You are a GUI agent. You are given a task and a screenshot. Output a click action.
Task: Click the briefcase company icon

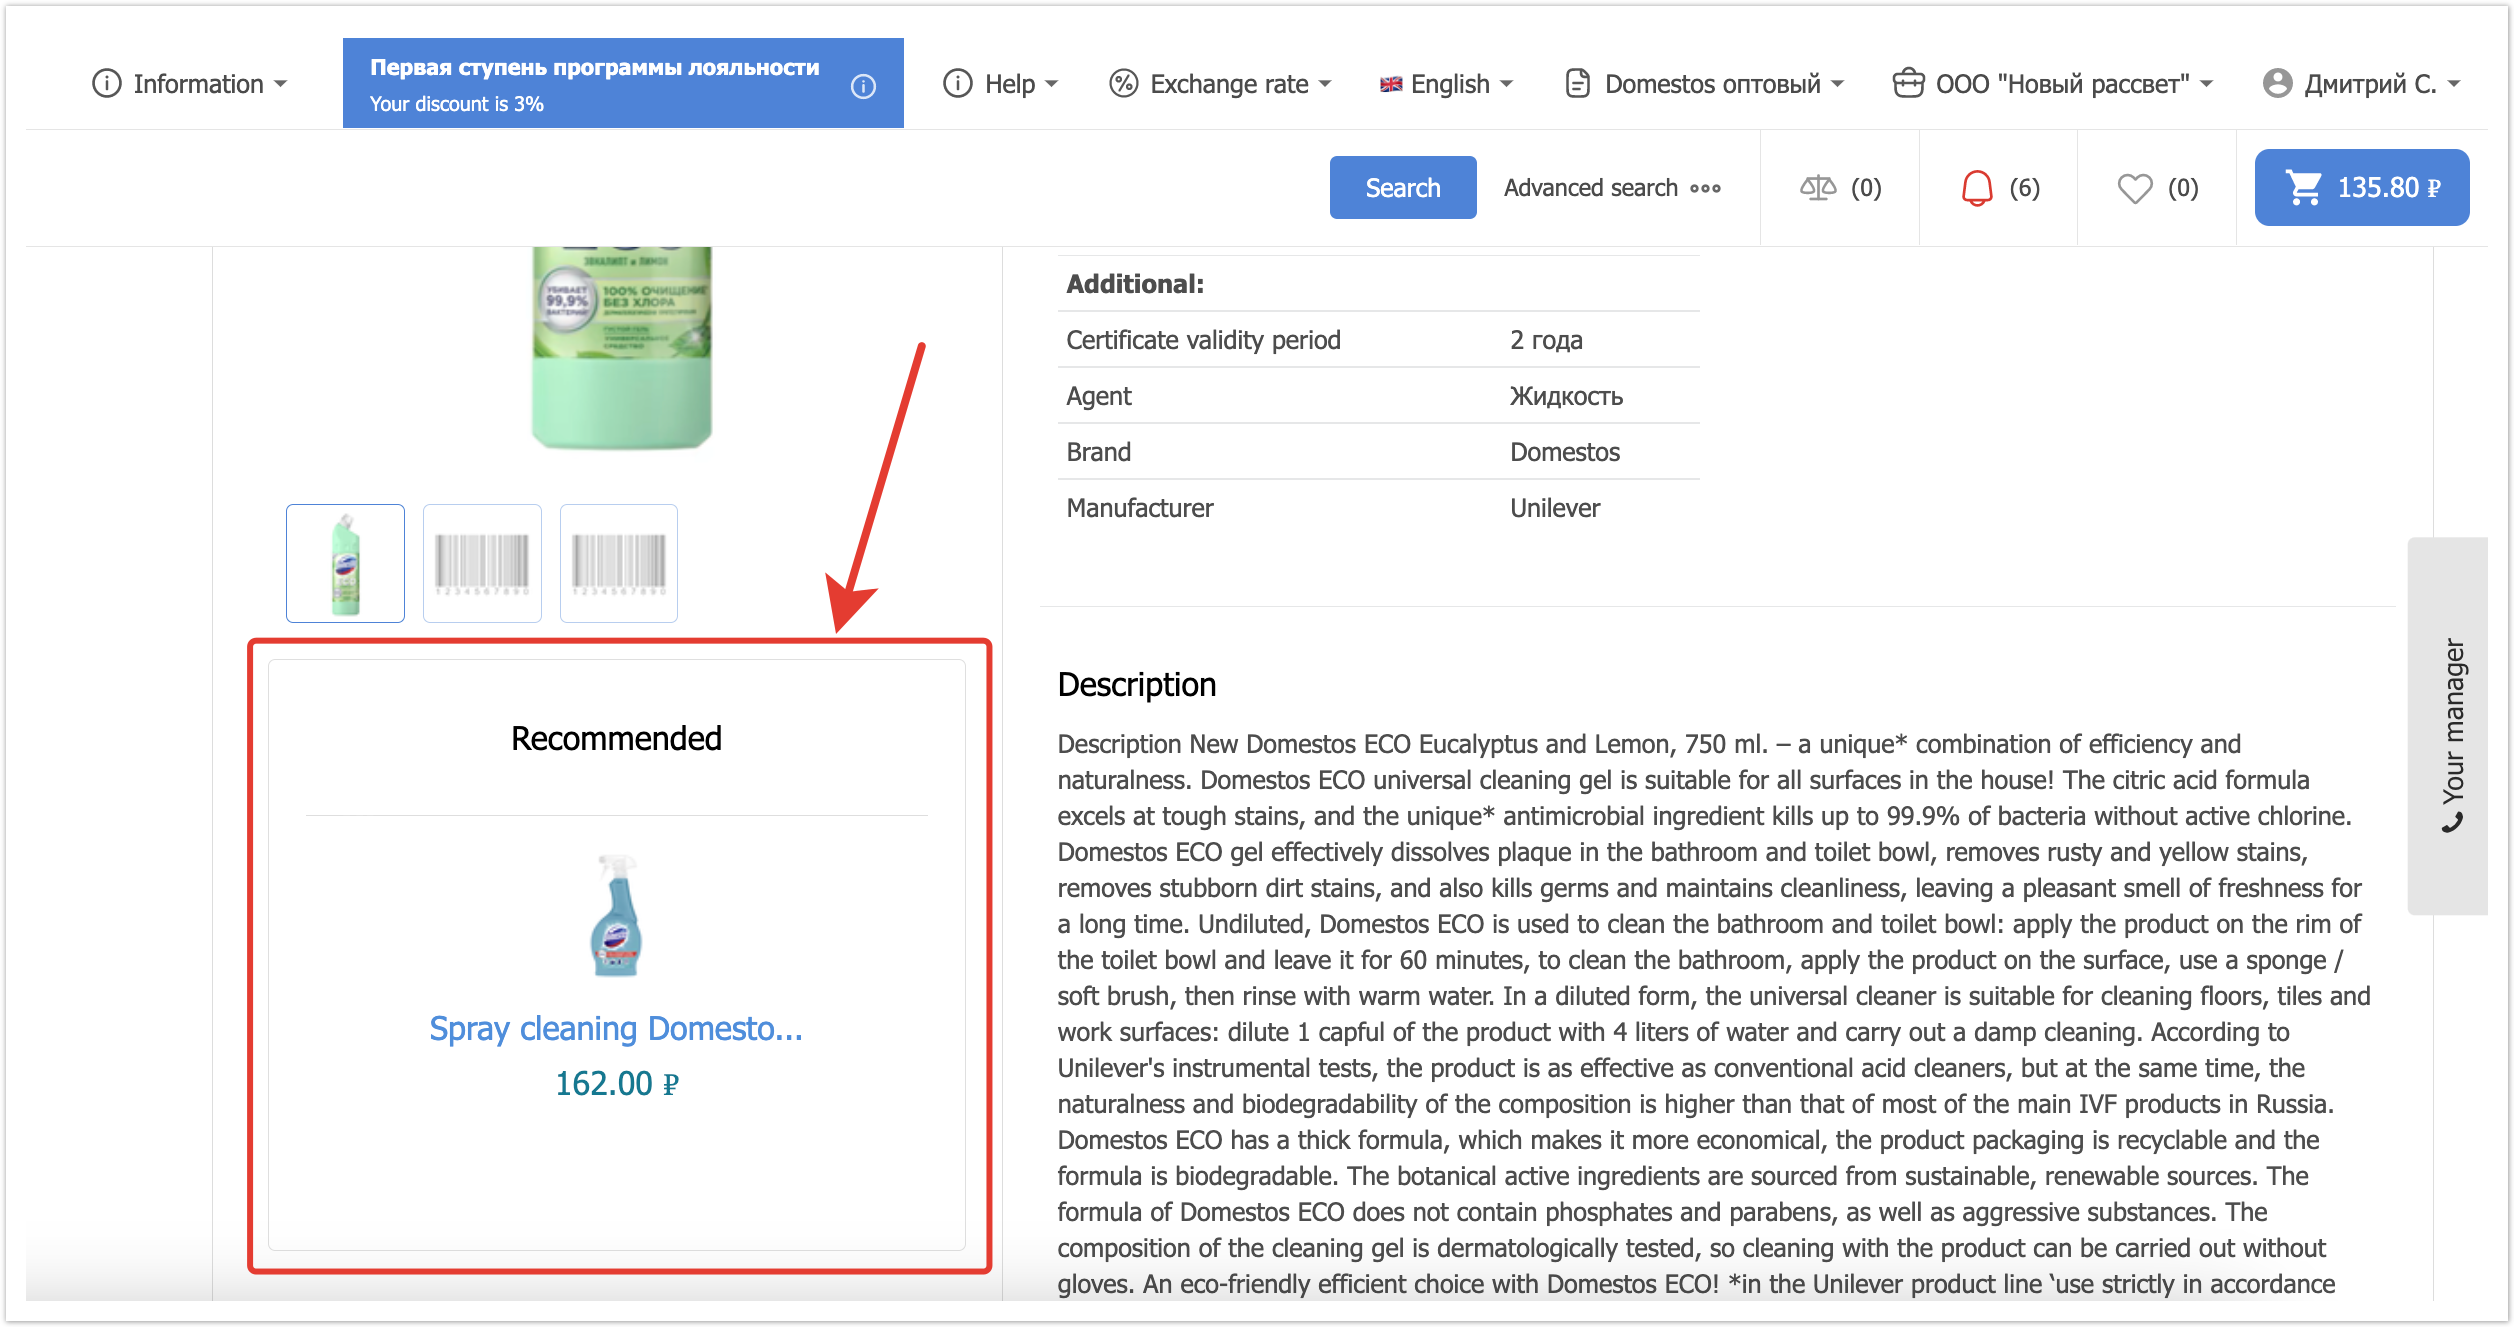coord(1908,84)
